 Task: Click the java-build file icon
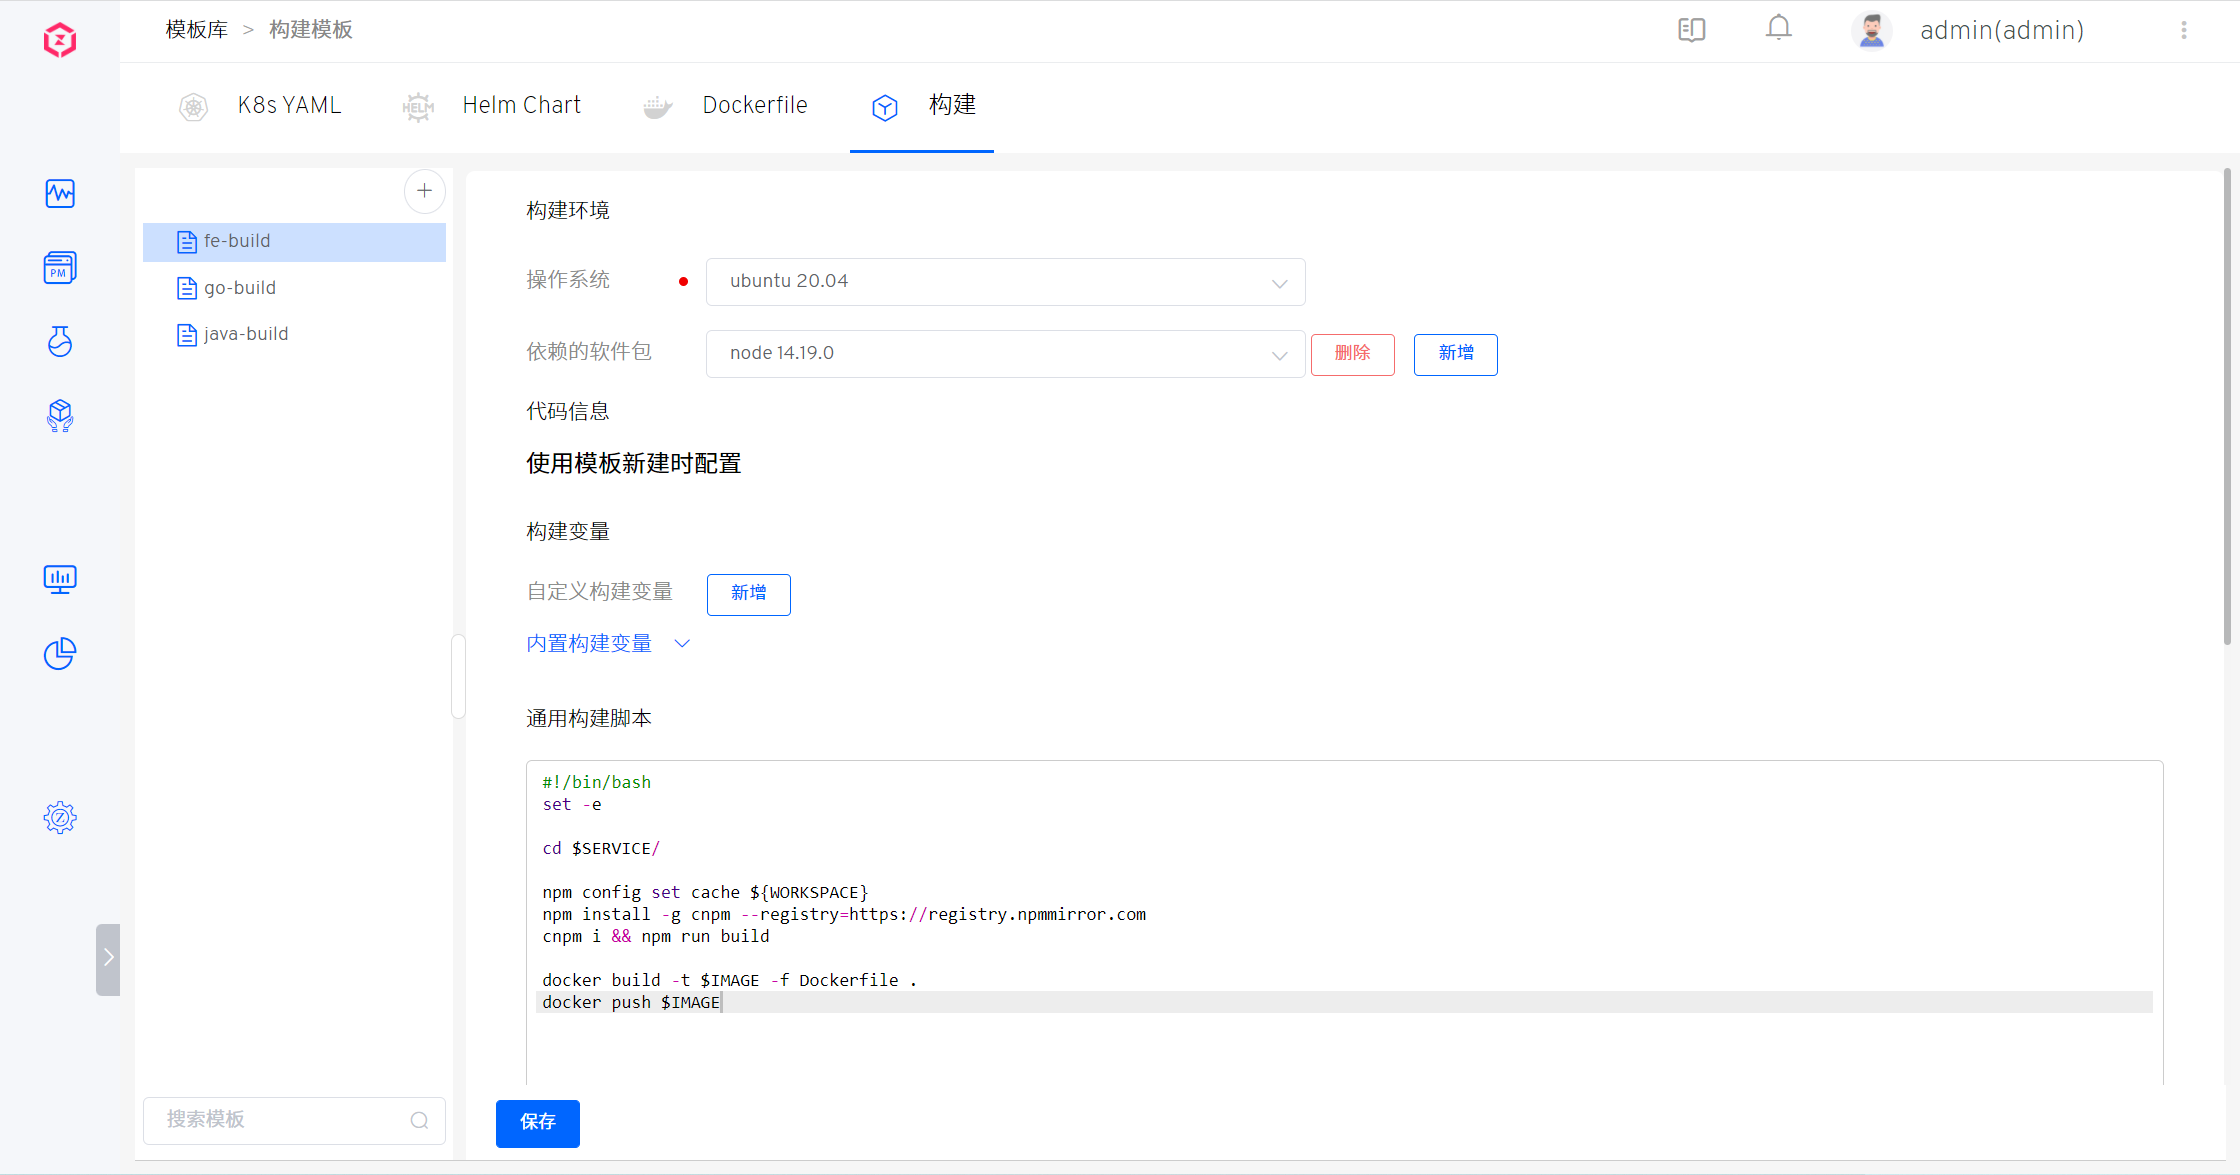[187, 334]
